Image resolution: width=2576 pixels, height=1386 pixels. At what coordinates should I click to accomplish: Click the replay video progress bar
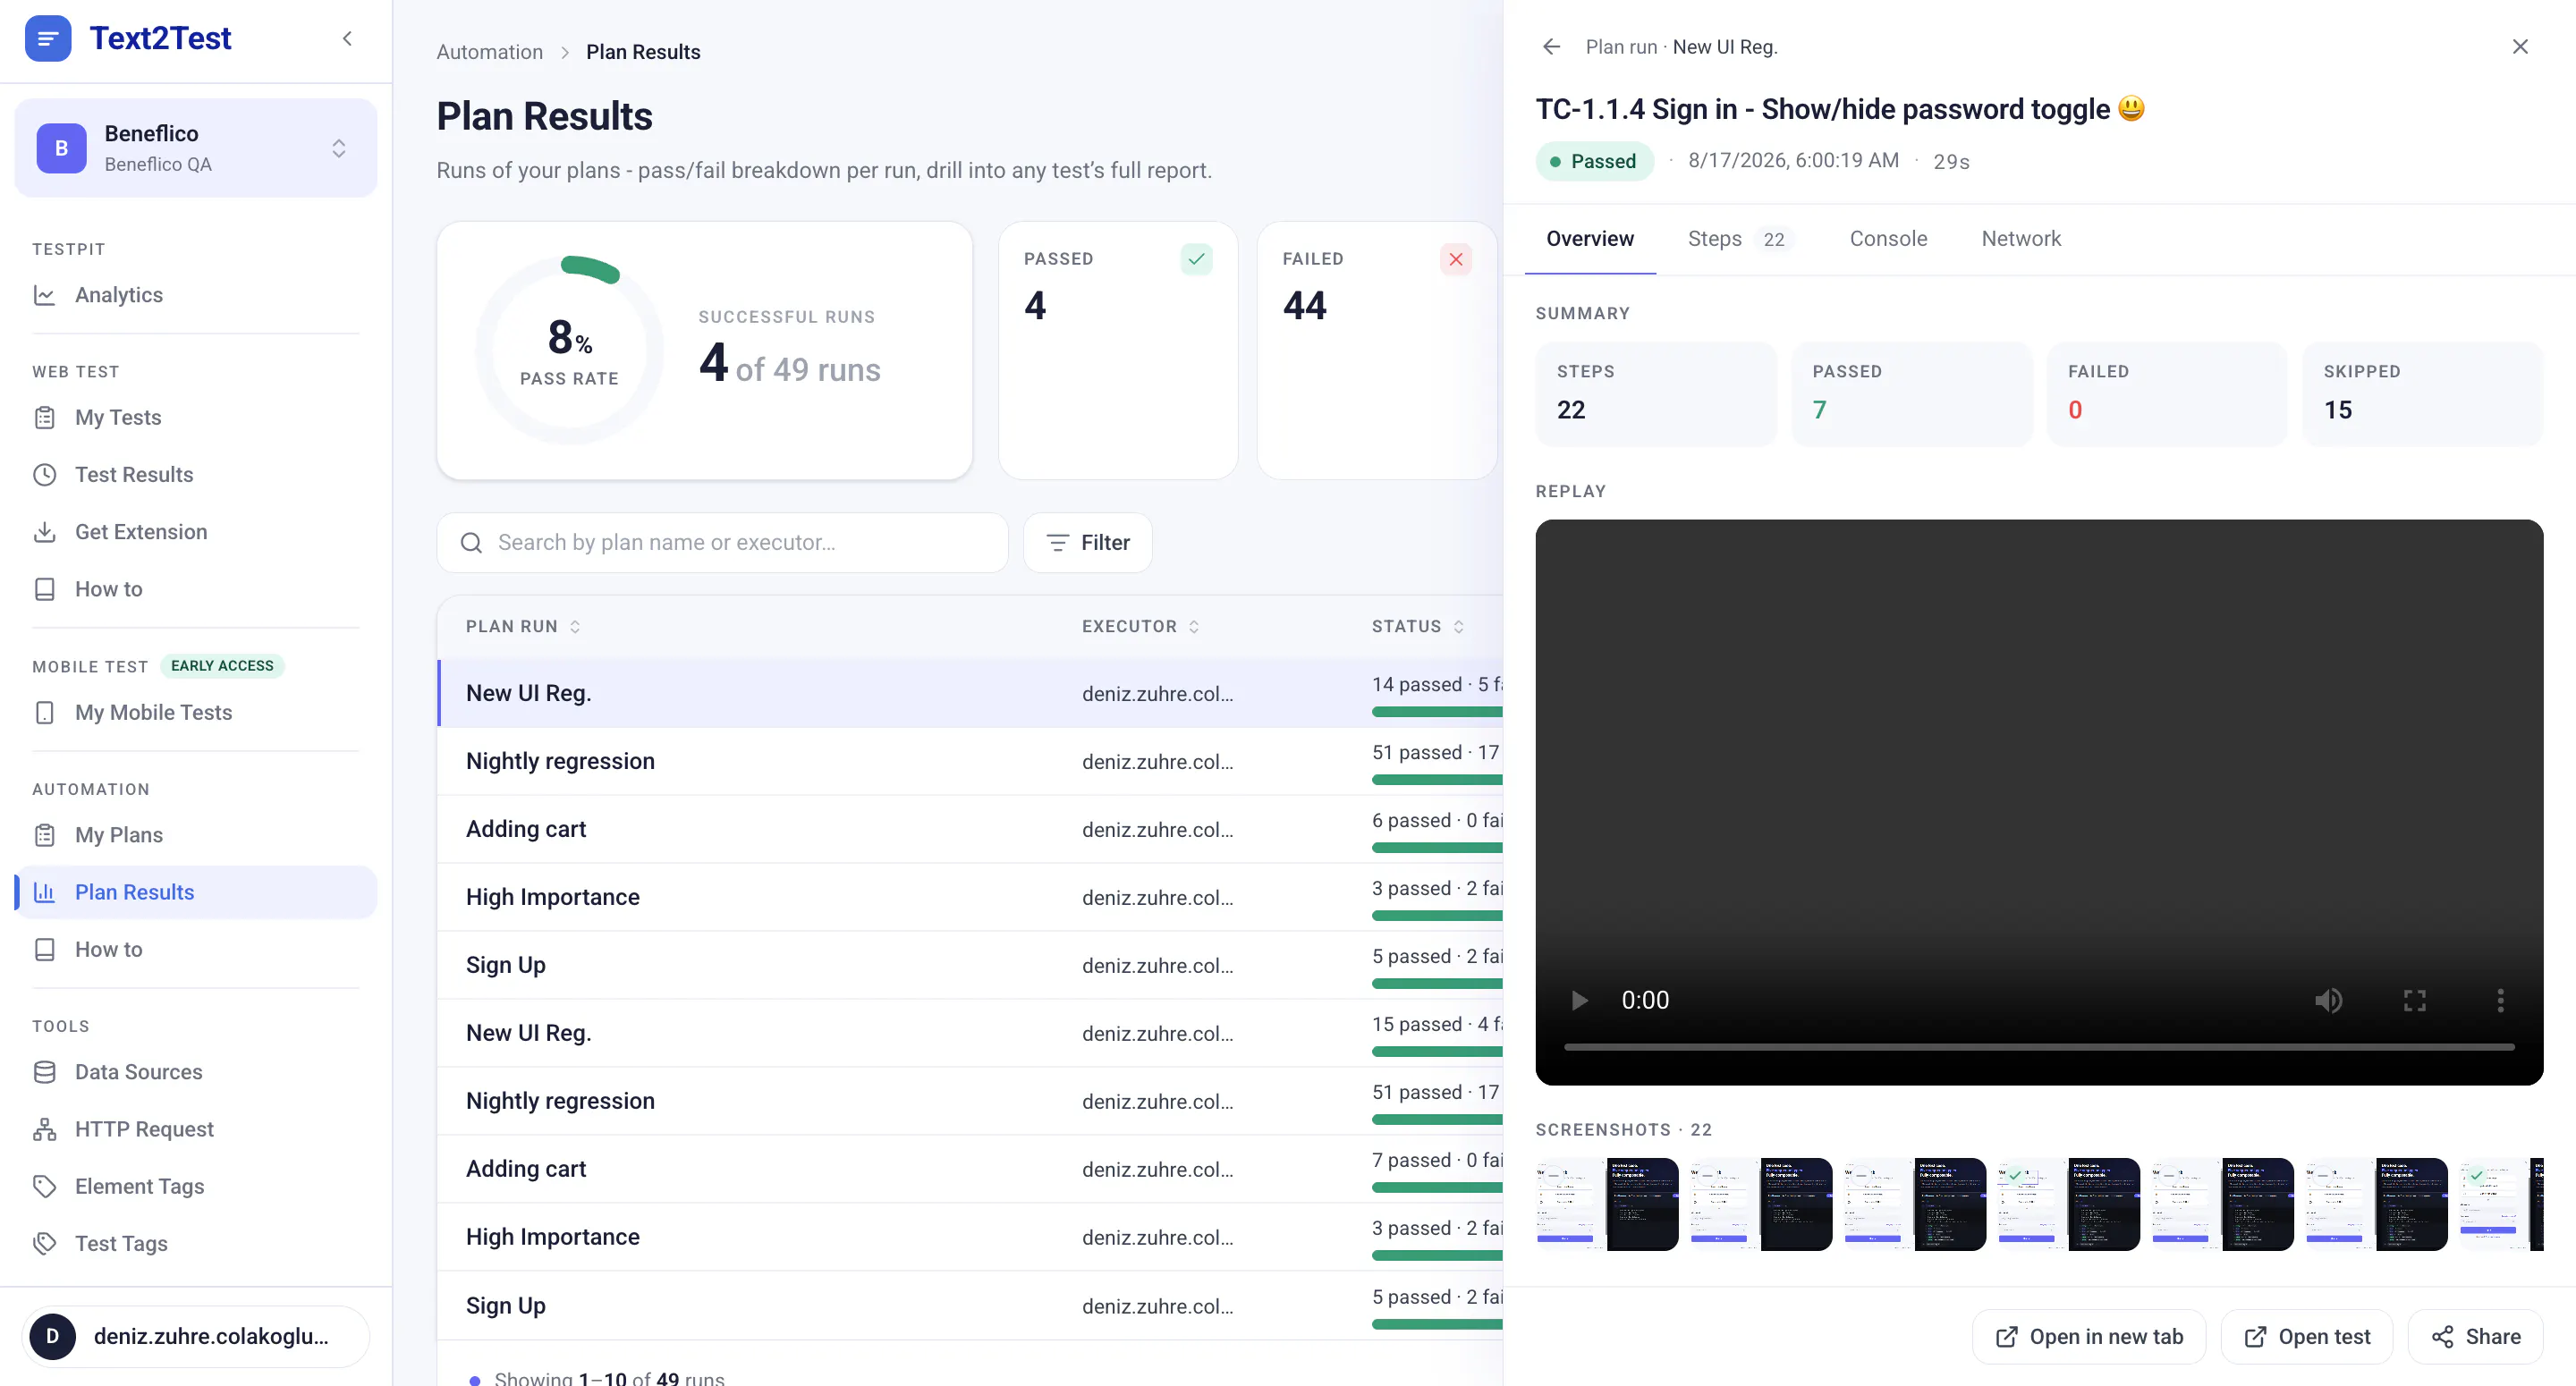[x=2039, y=1047]
